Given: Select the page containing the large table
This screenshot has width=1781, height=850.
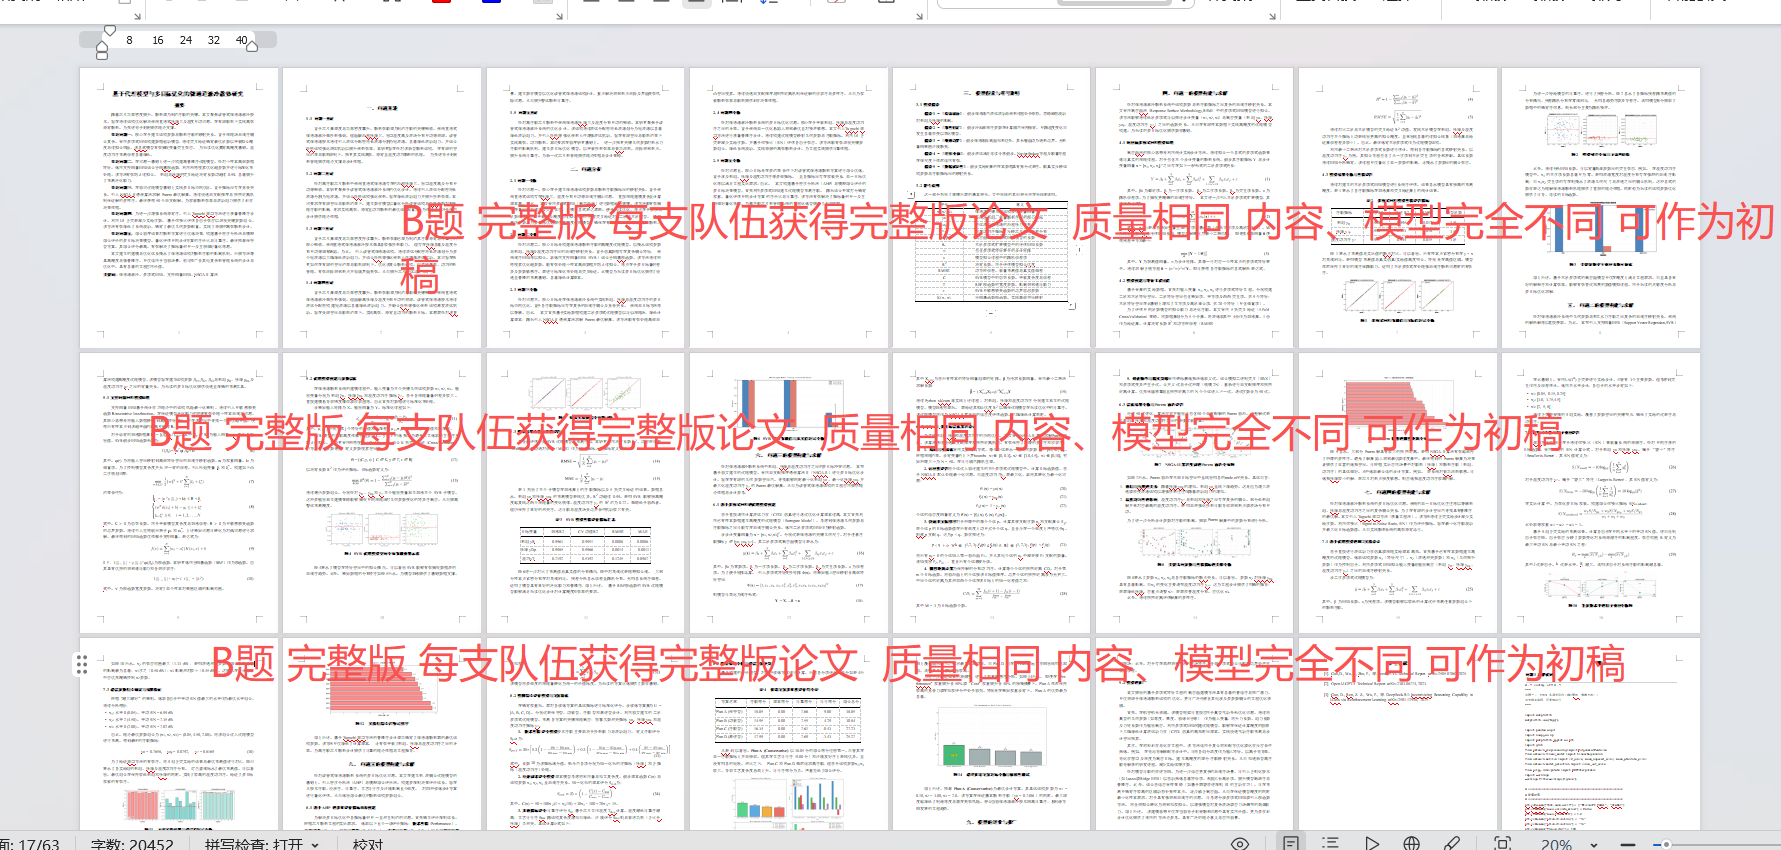Looking at the screenshot, I should tap(992, 208).
